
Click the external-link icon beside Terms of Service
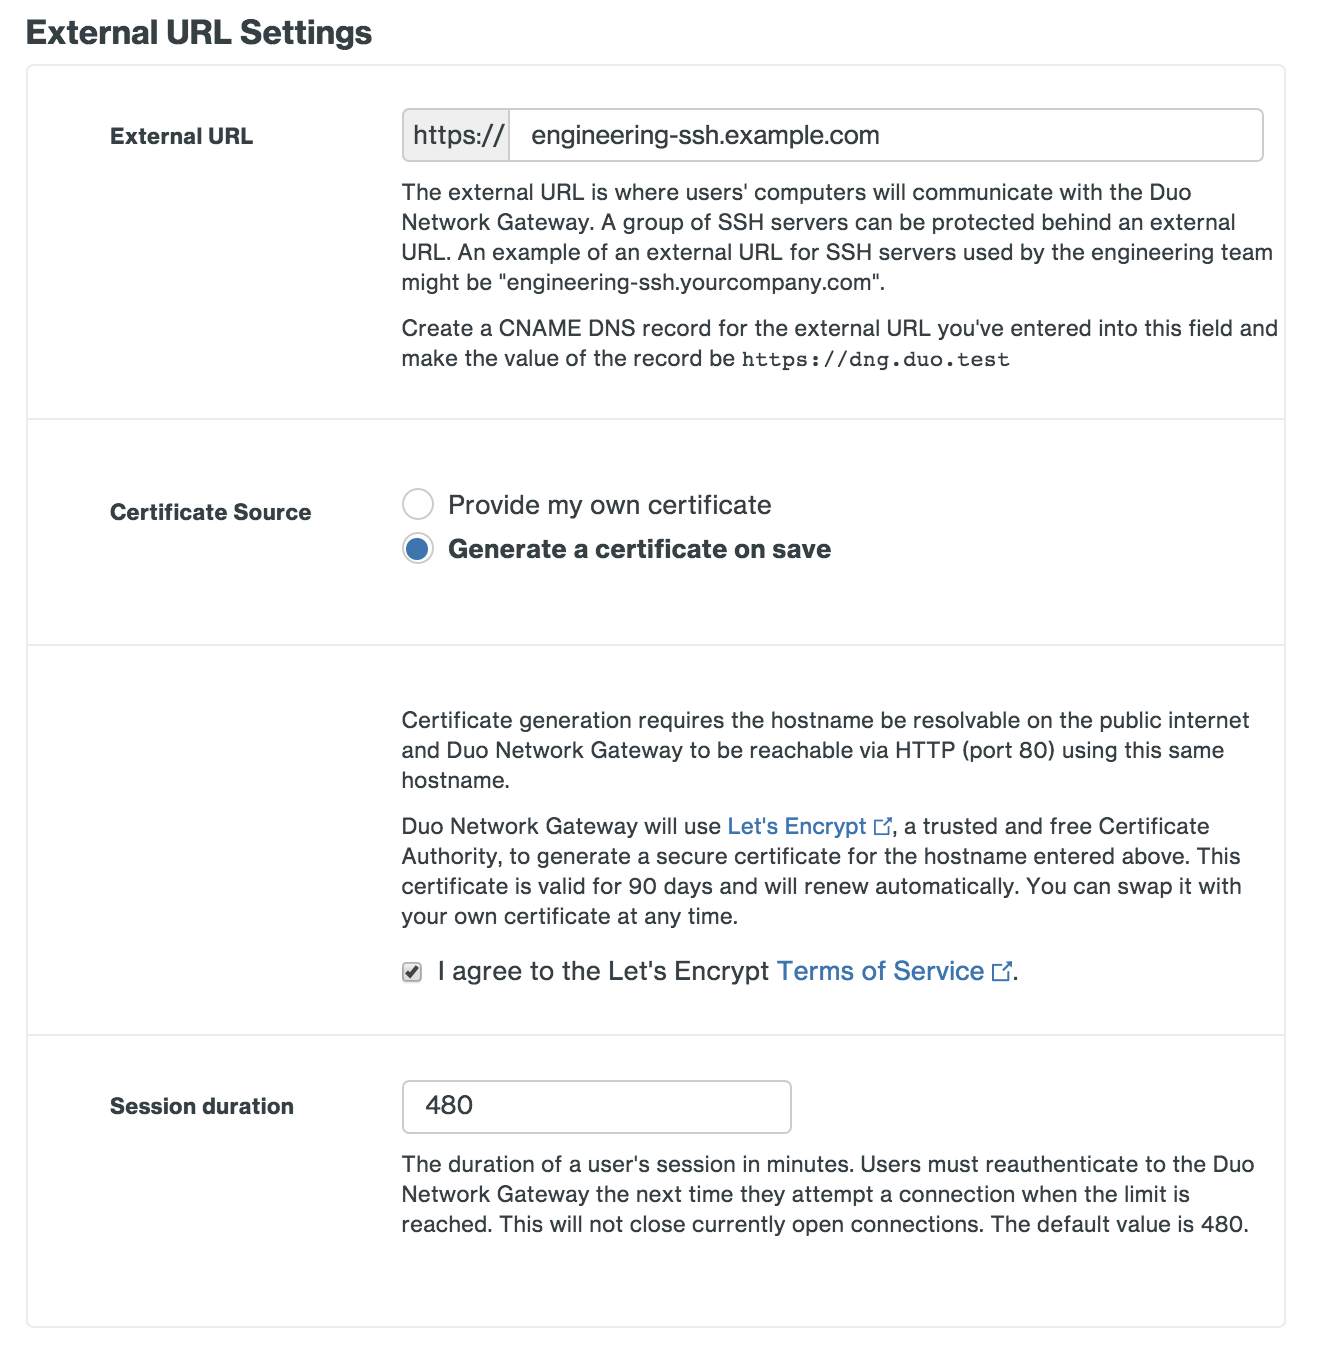tap(1001, 971)
